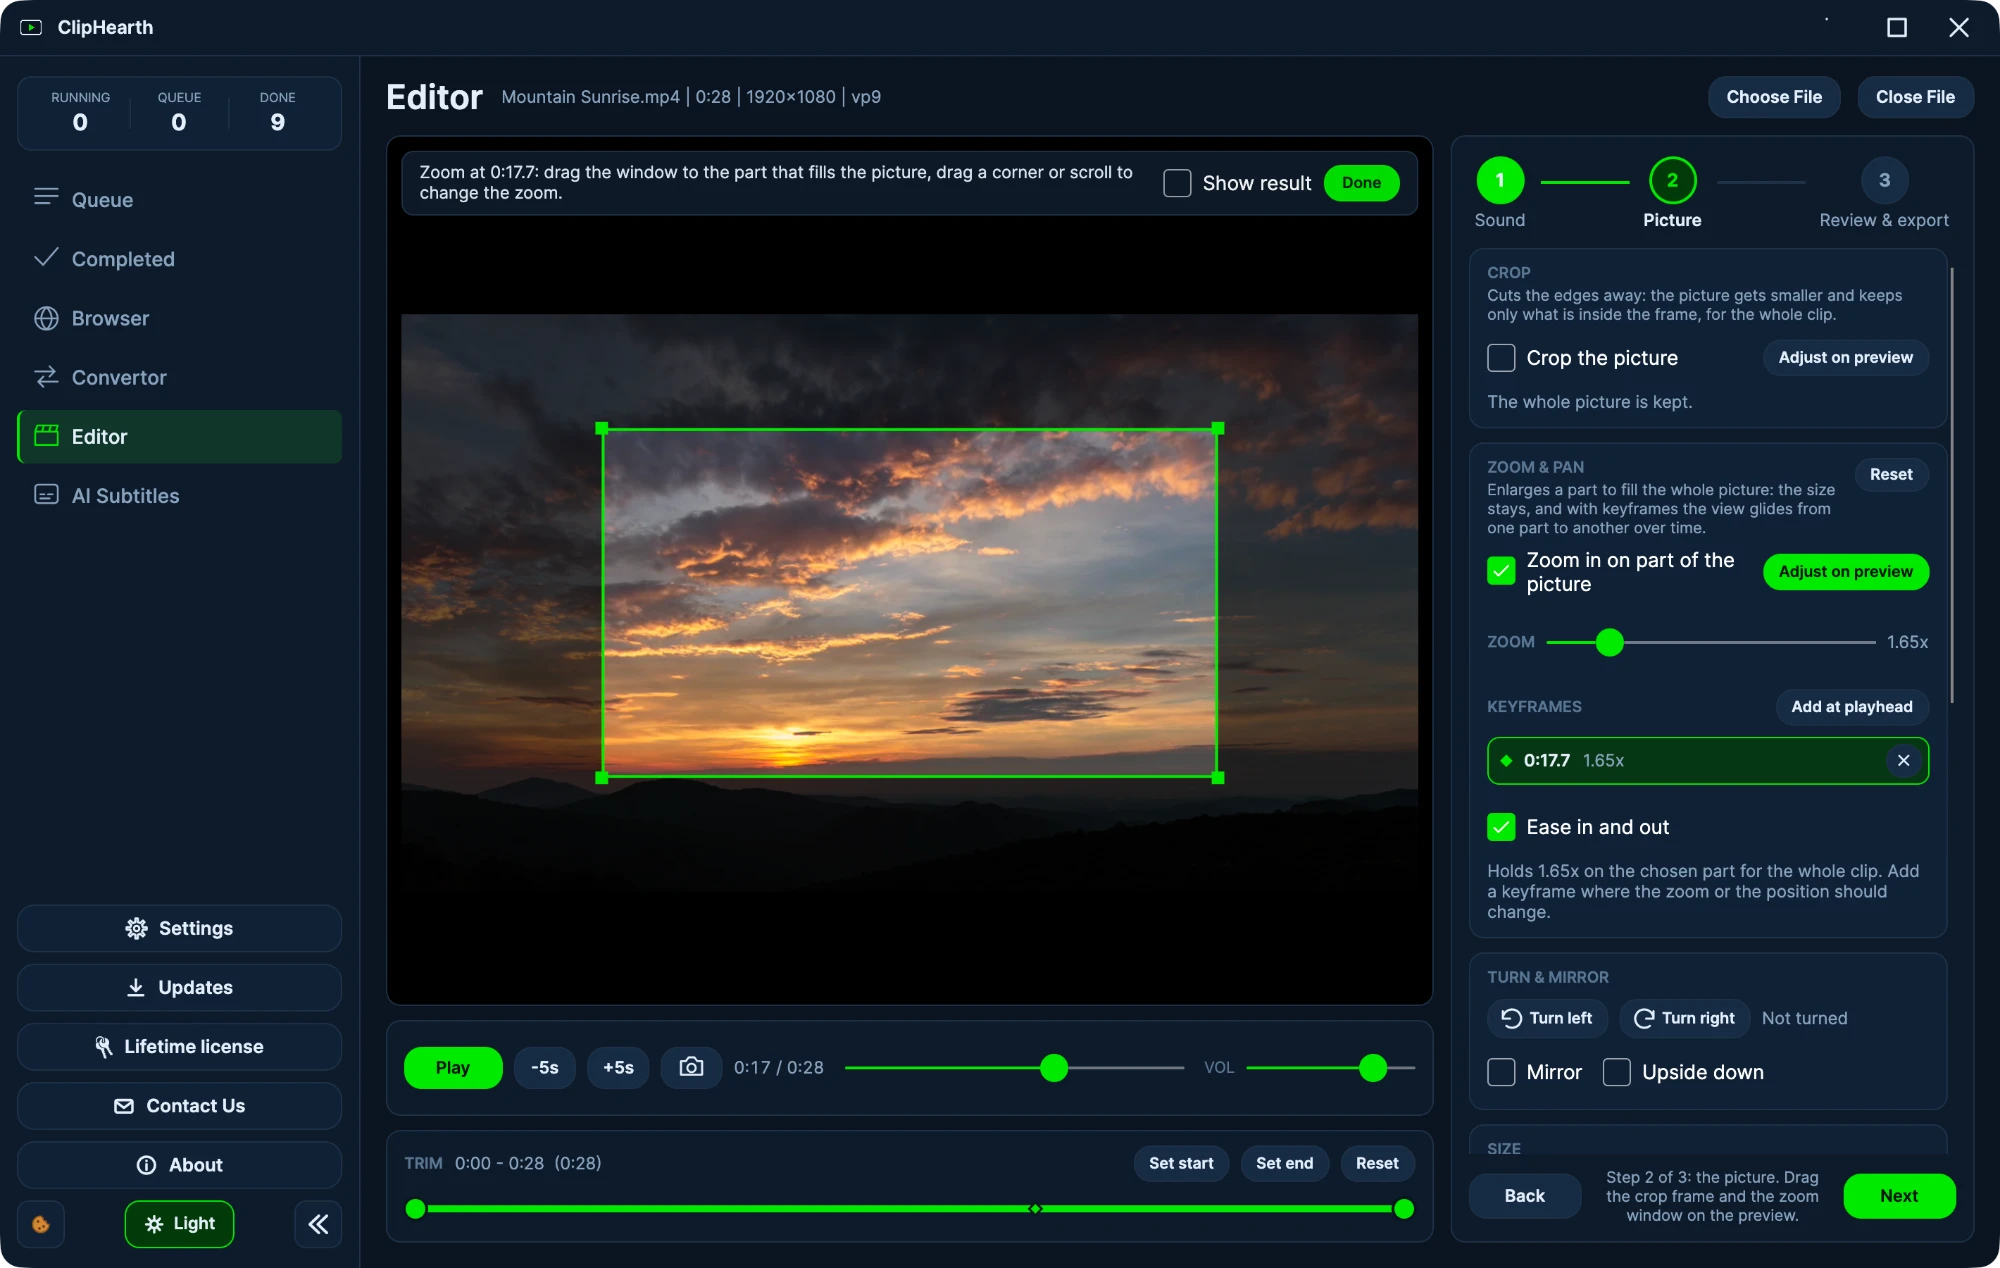The image size is (2000, 1268).
Task: Go to the Convertor arrows icon
Action: click(x=46, y=377)
